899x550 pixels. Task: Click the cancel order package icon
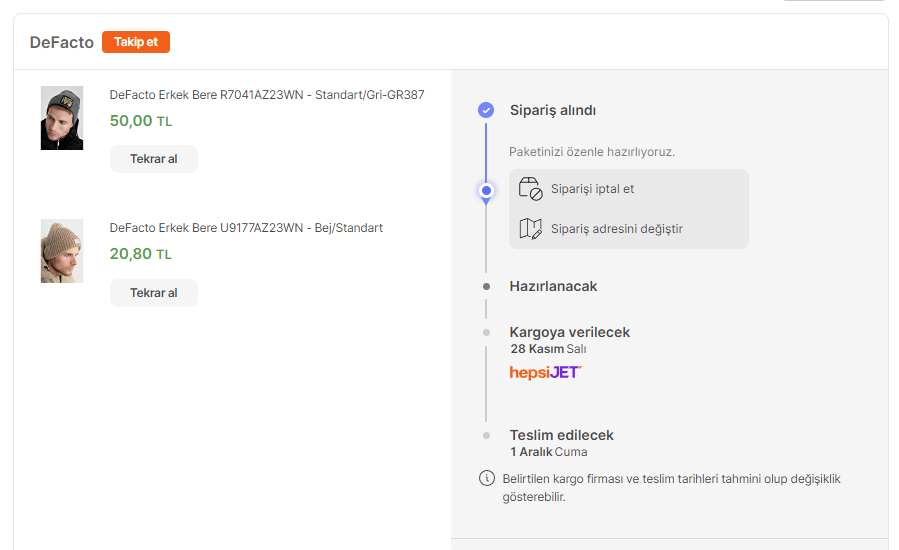tap(530, 189)
